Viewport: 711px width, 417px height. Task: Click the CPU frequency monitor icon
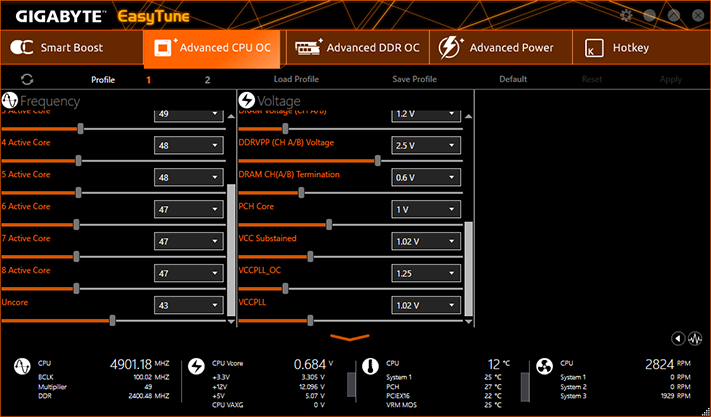click(22, 366)
